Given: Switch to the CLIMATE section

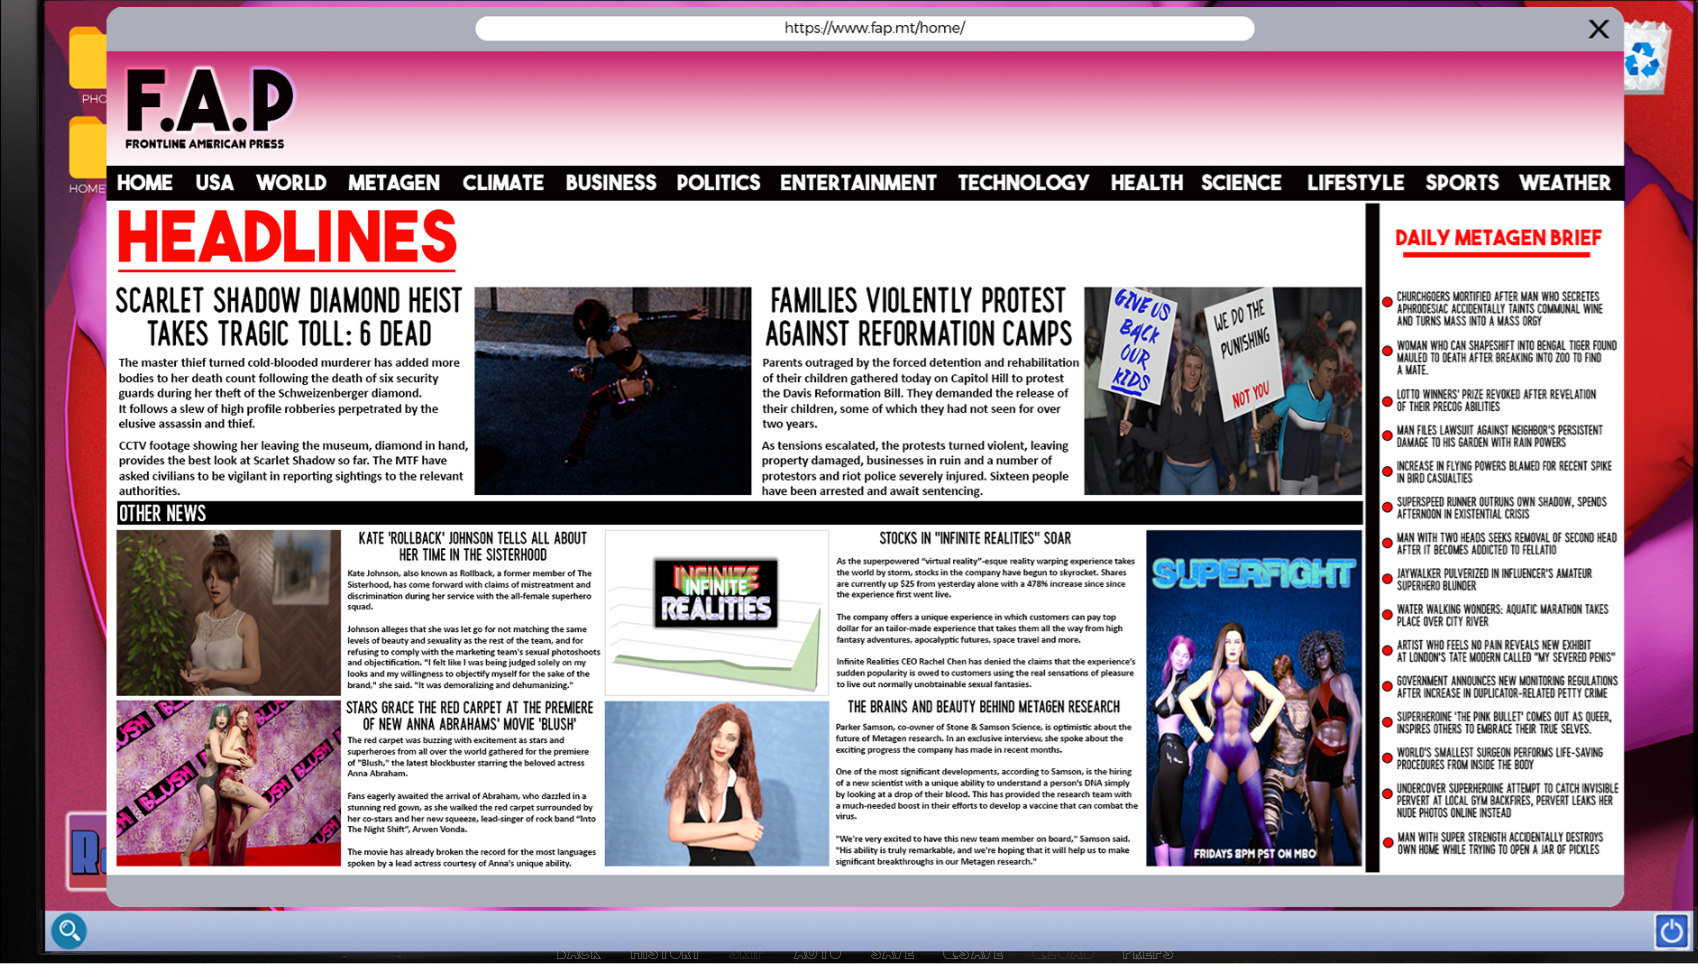Looking at the screenshot, I should coord(503,183).
